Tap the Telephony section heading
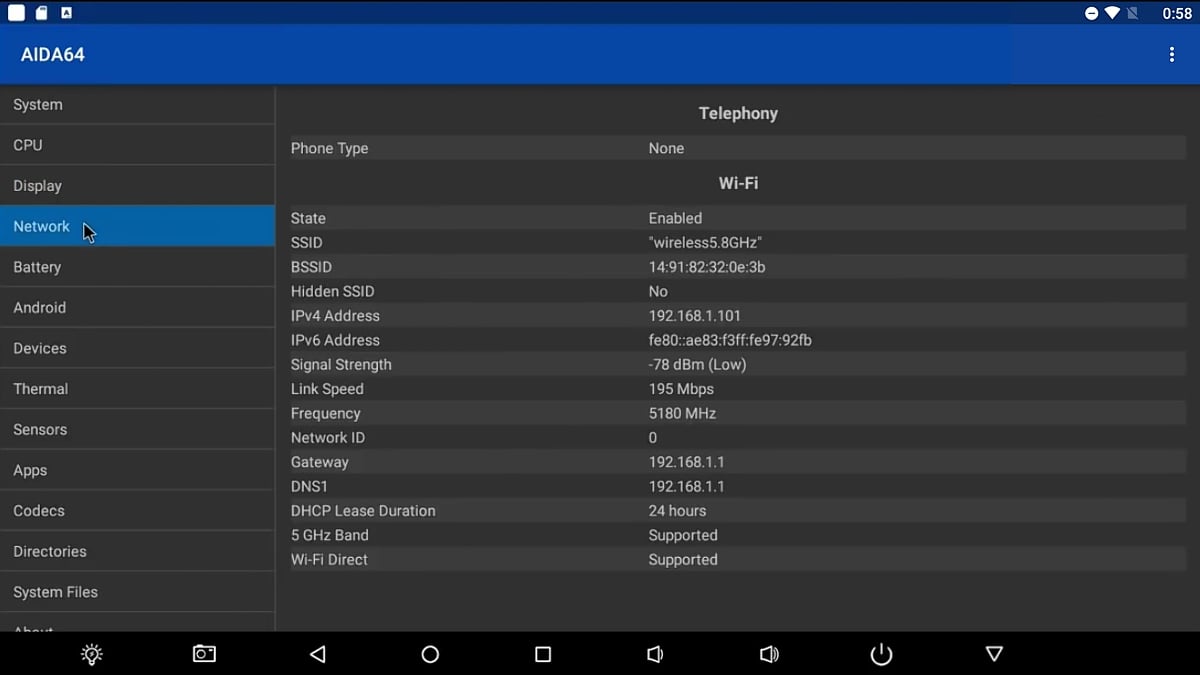The image size is (1200, 675). tap(738, 114)
